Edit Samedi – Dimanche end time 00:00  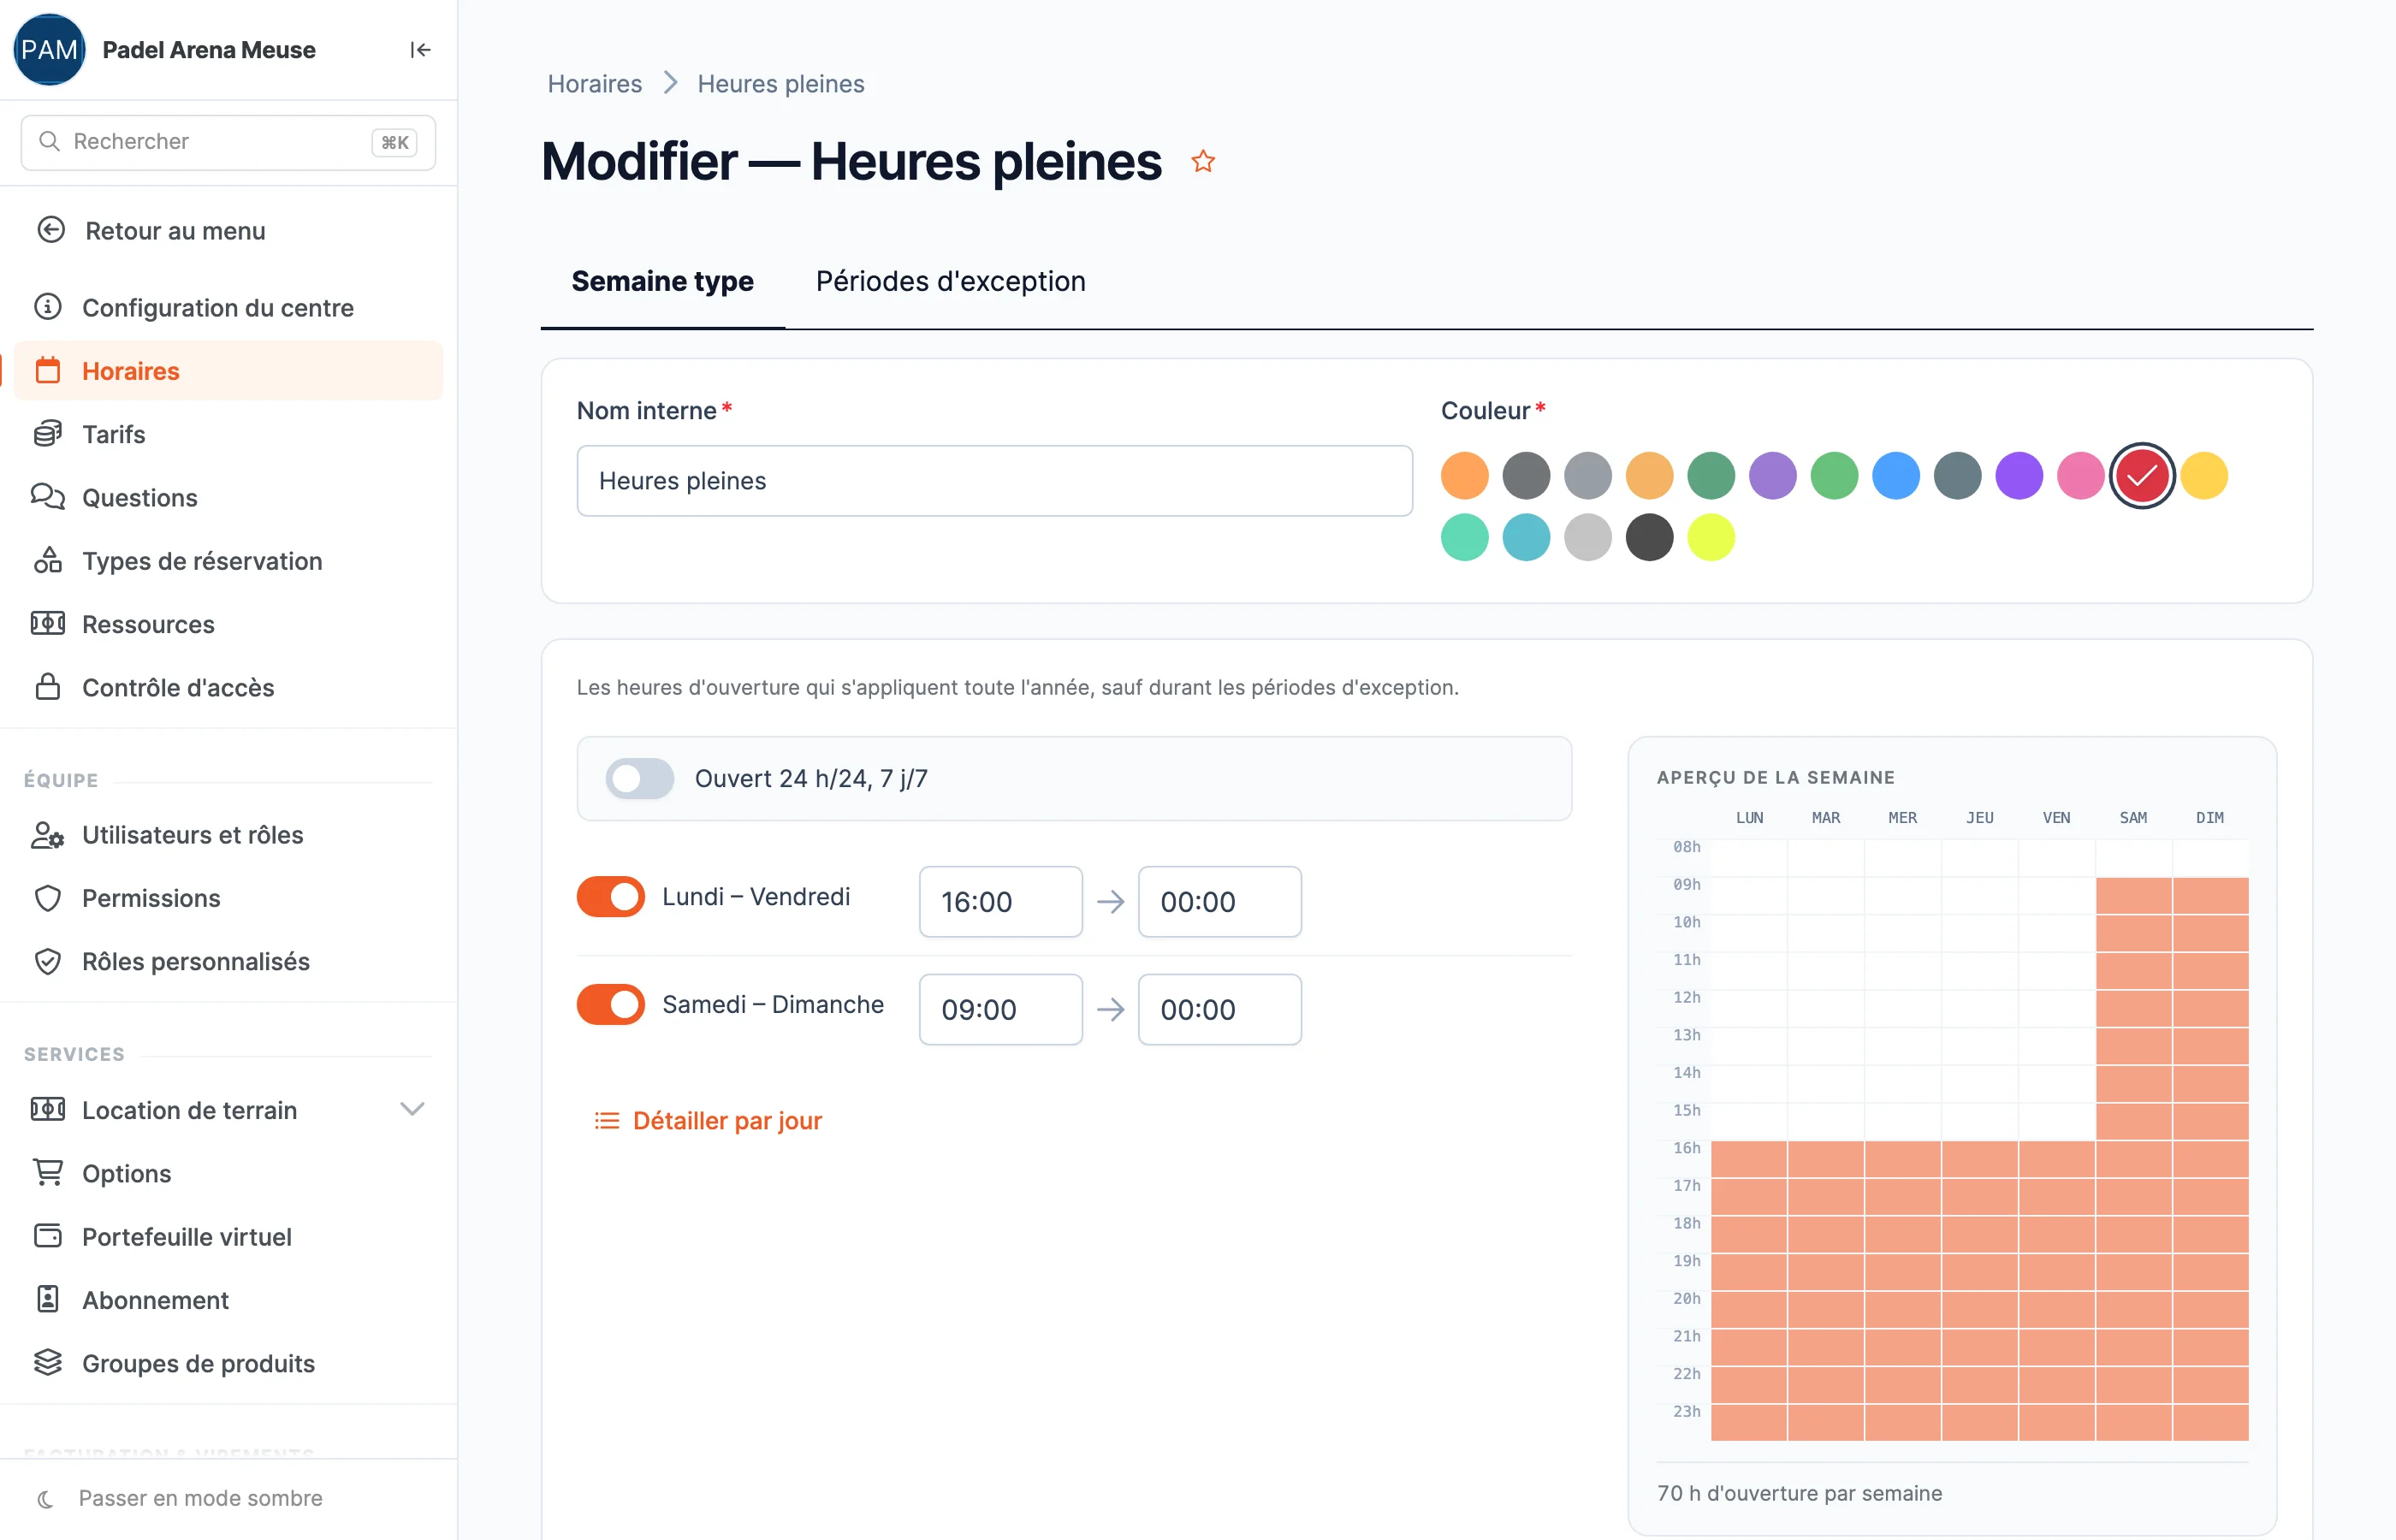click(1220, 1010)
